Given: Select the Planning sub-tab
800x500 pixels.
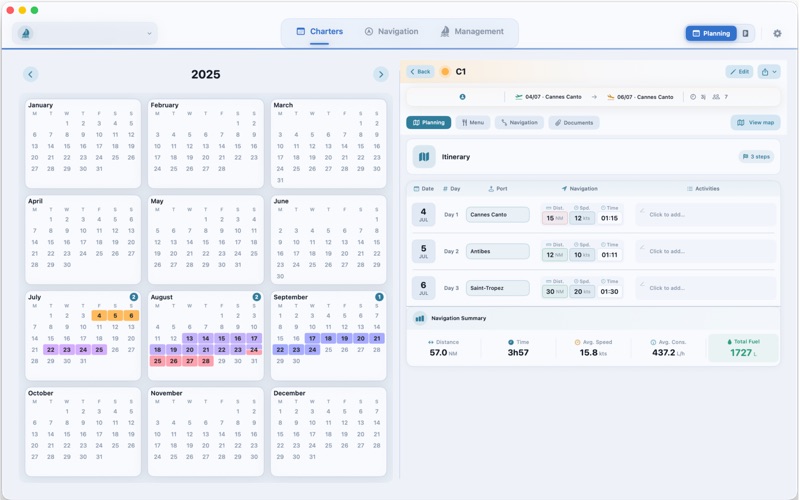Looking at the screenshot, I should tap(429, 123).
